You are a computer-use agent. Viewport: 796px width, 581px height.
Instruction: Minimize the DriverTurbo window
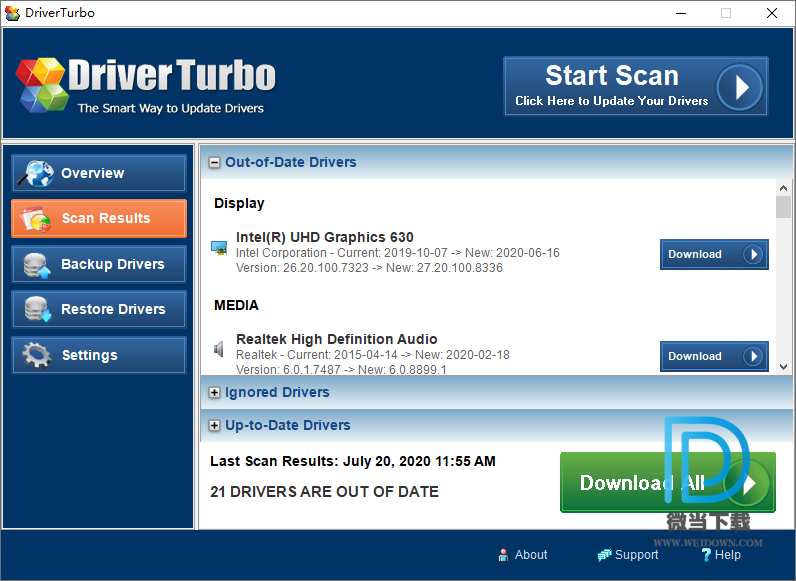pos(681,13)
